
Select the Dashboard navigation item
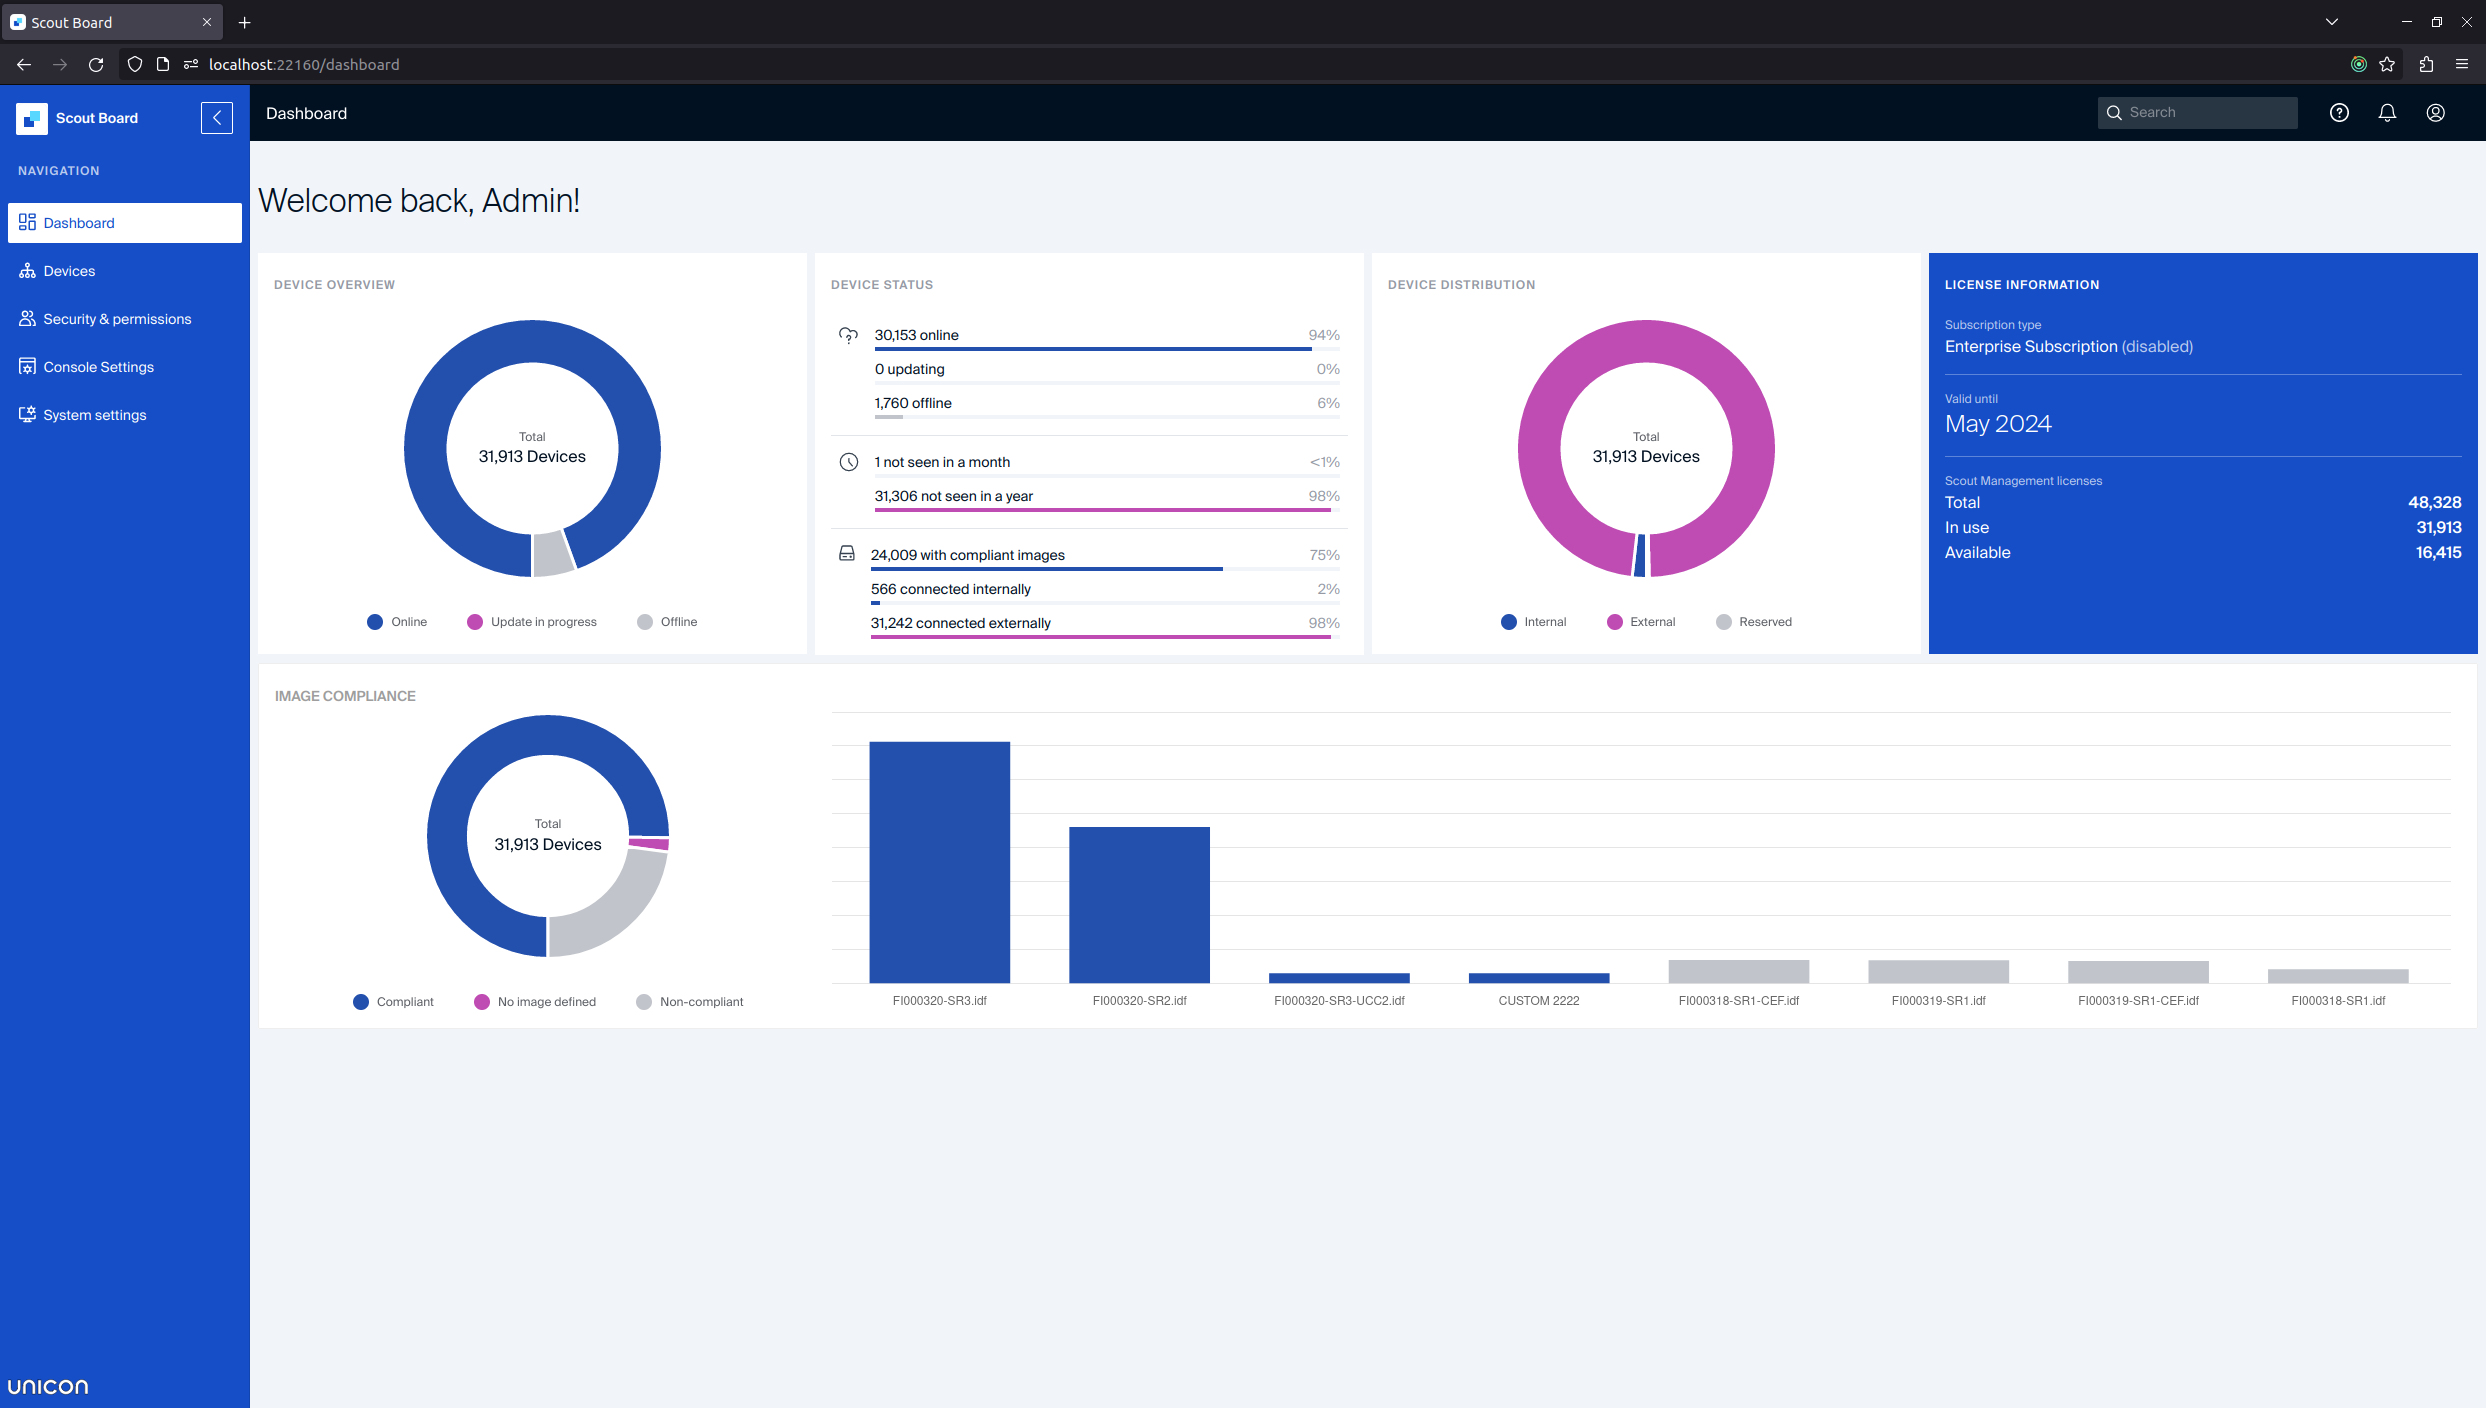pyautogui.click(x=79, y=223)
